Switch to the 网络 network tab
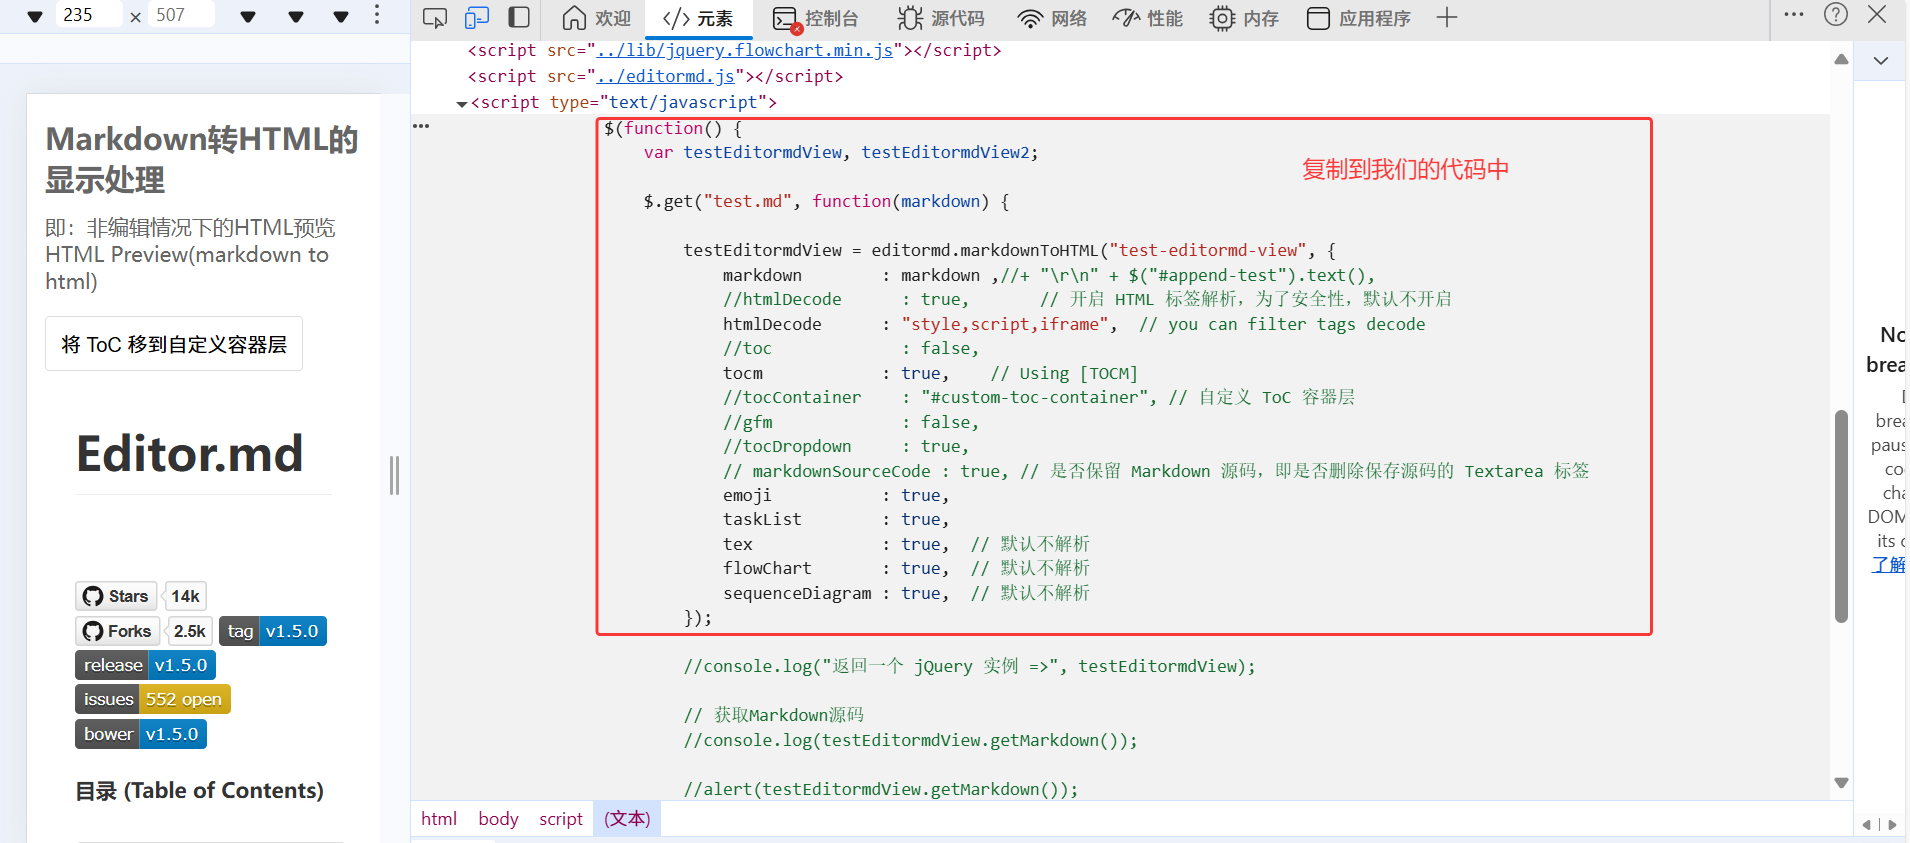The height and width of the screenshot is (843, 1910). 1052,18
